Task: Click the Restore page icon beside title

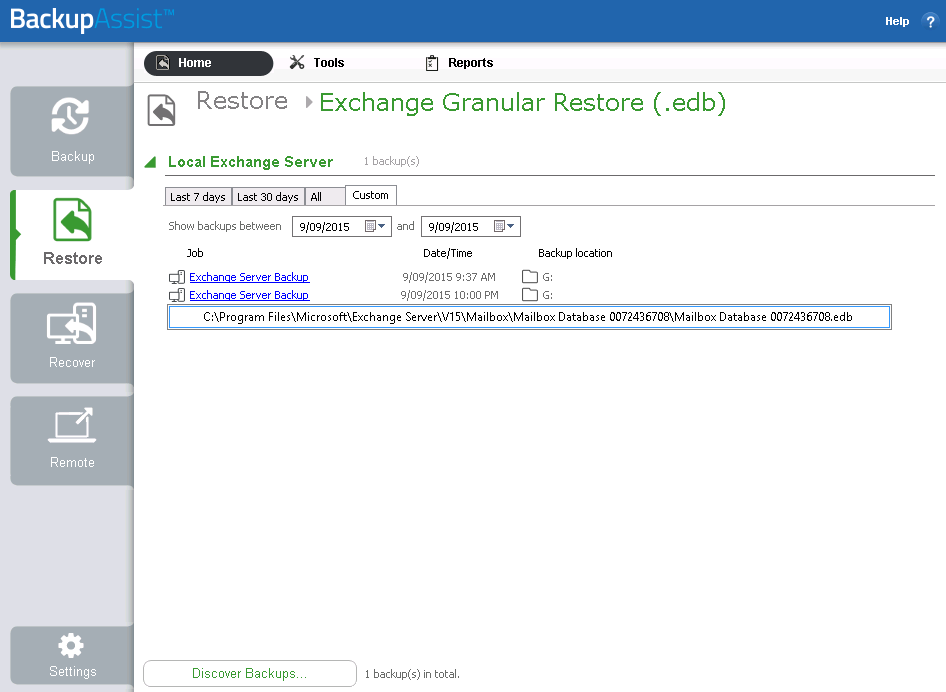Action: coord(161,110)
